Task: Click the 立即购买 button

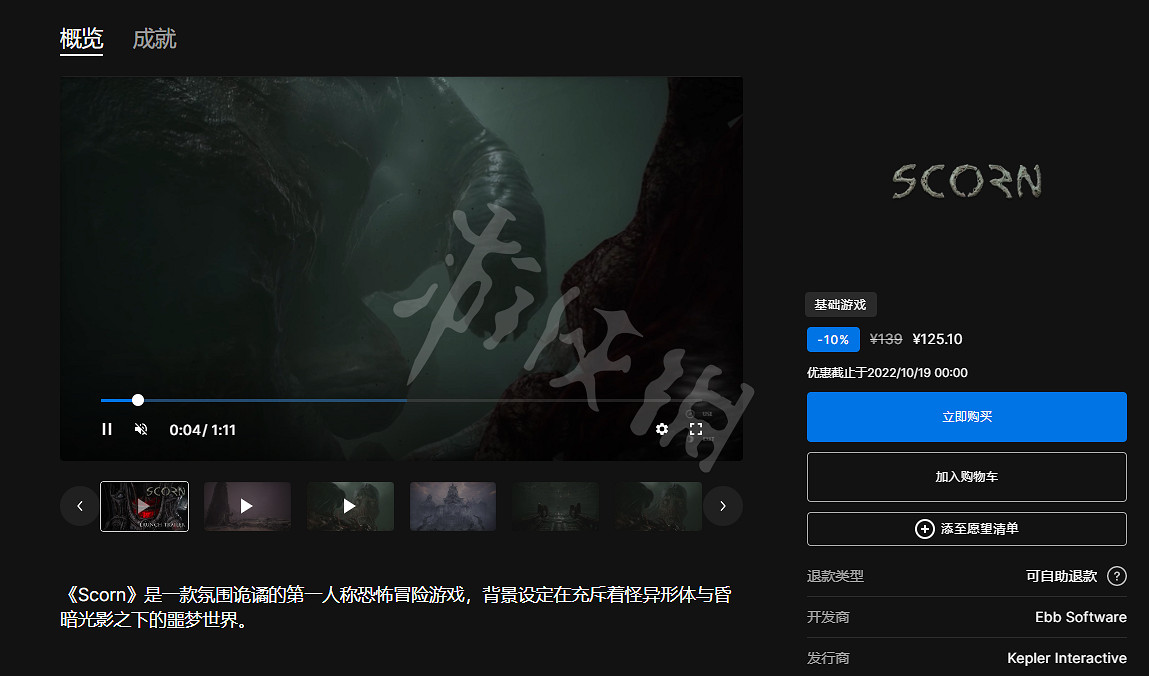Action: pos(966,417)
